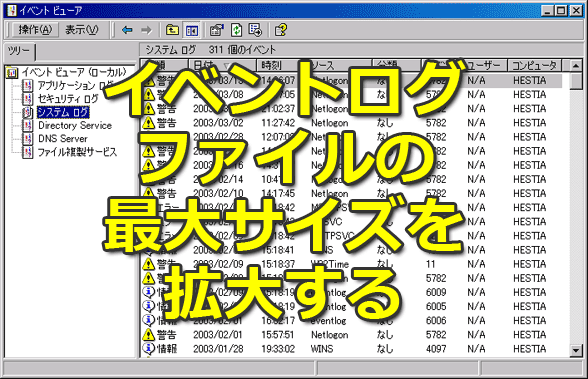Click the ファイル複製サービス log icon
The width and height of the screenshot is (588, 379).
coord(28,152)
